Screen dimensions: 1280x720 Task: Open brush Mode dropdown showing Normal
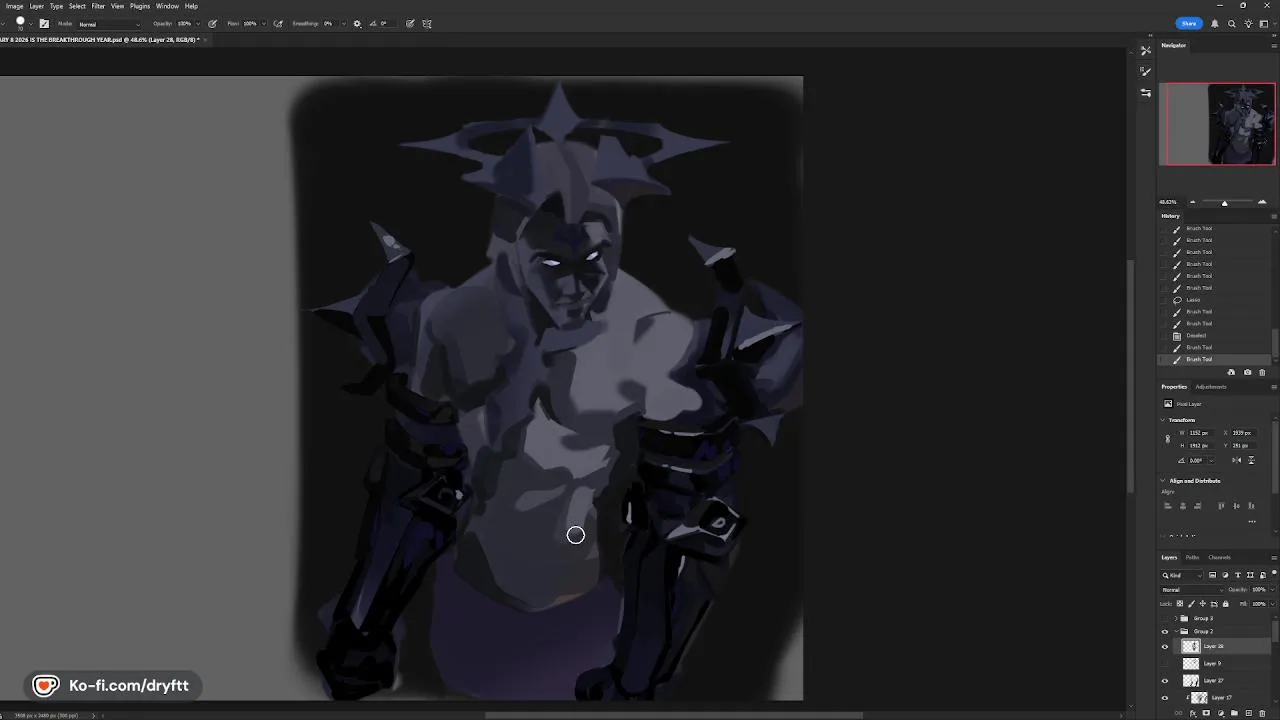110,24
